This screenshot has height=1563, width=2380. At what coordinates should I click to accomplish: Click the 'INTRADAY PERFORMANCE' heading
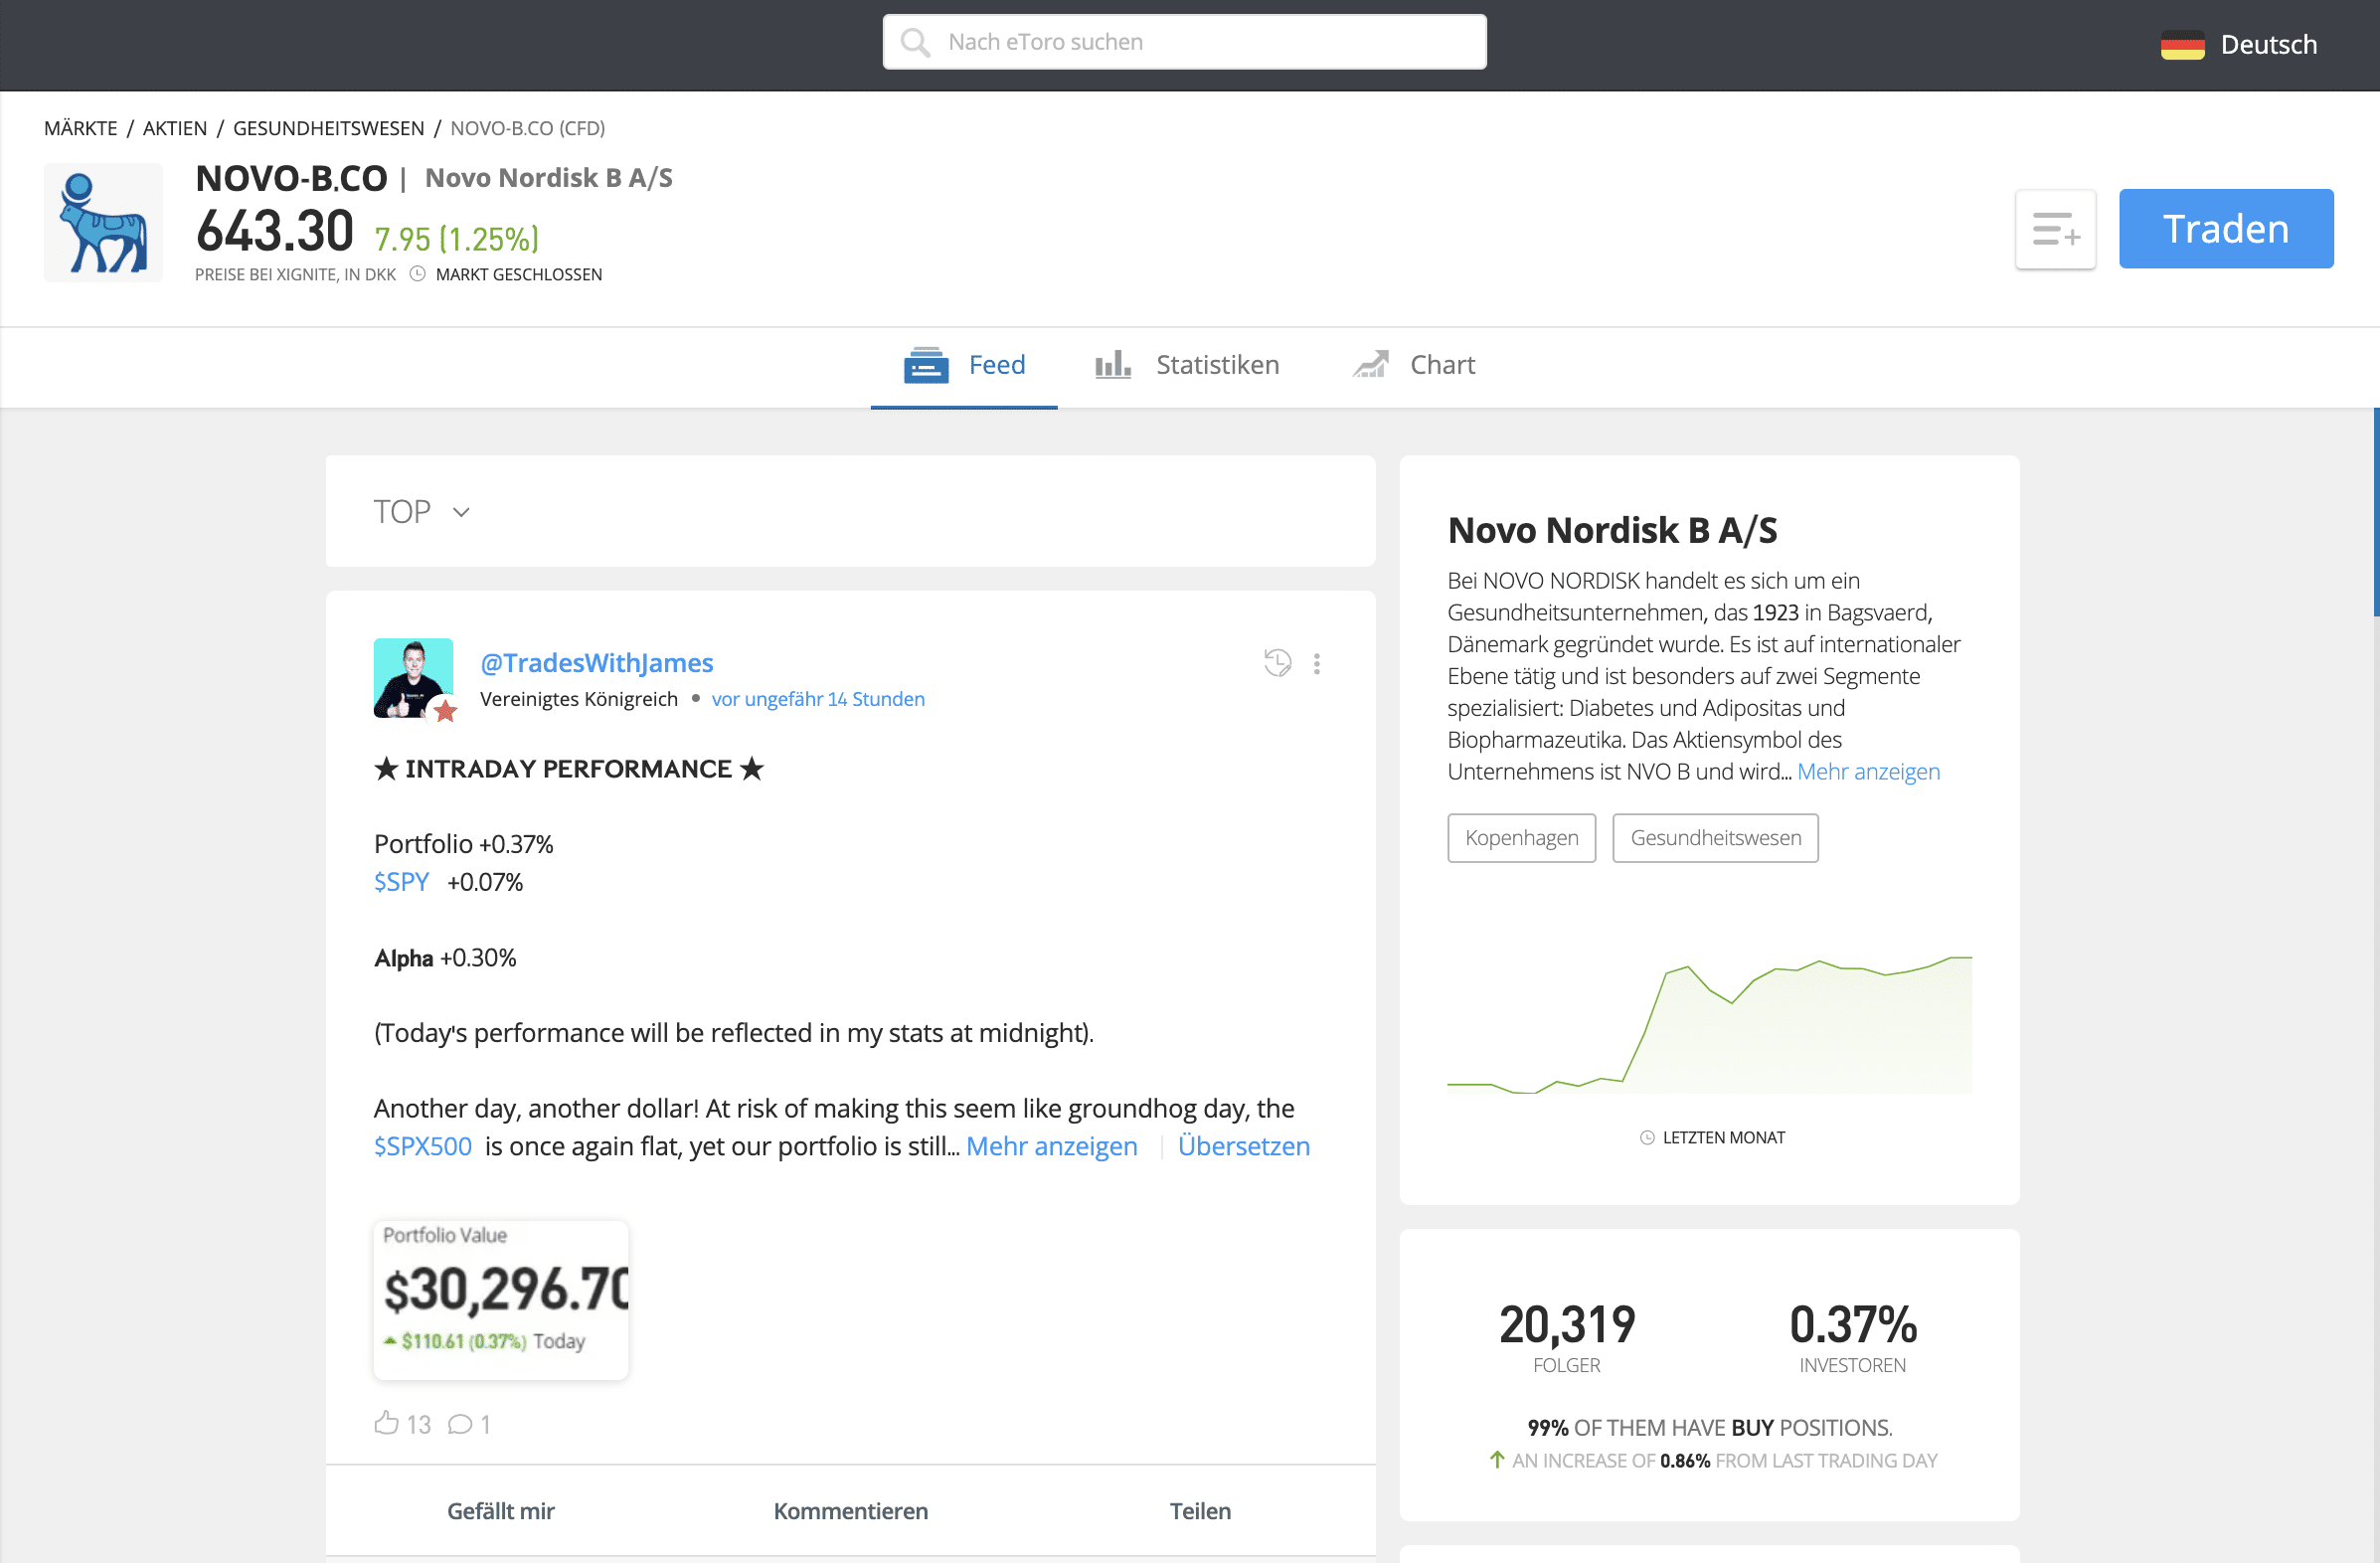569,769
